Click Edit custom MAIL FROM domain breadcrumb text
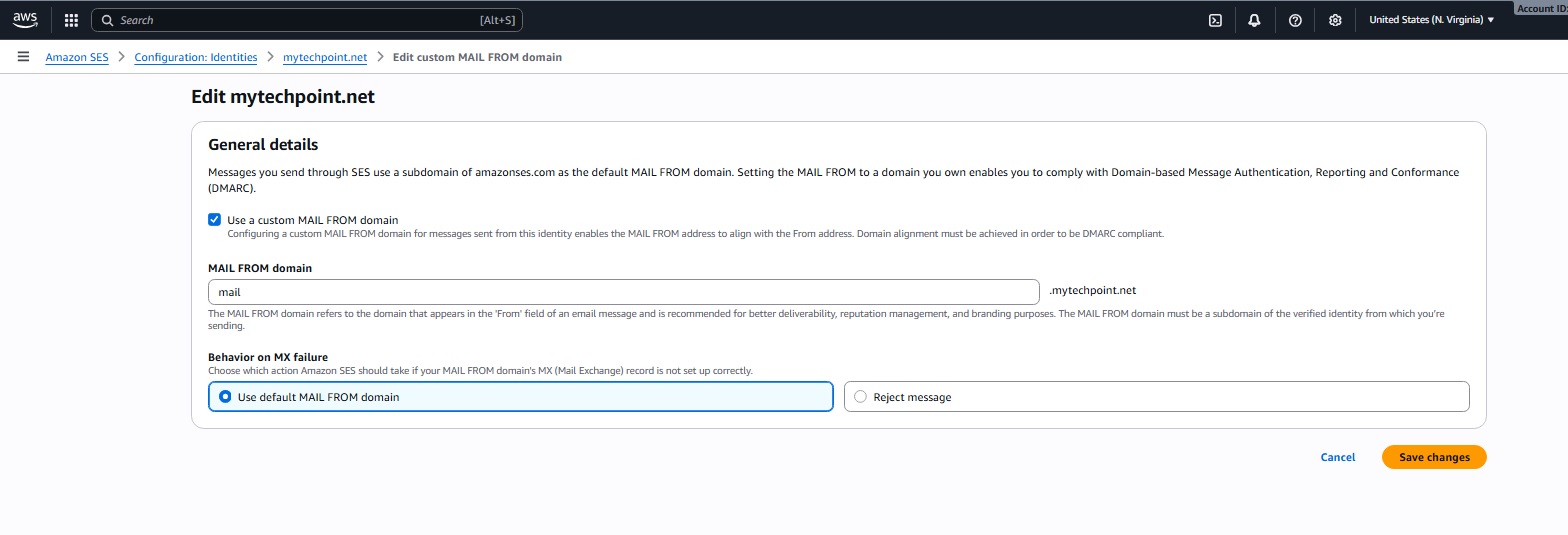 pyautogui.click(x=477, y=57)
